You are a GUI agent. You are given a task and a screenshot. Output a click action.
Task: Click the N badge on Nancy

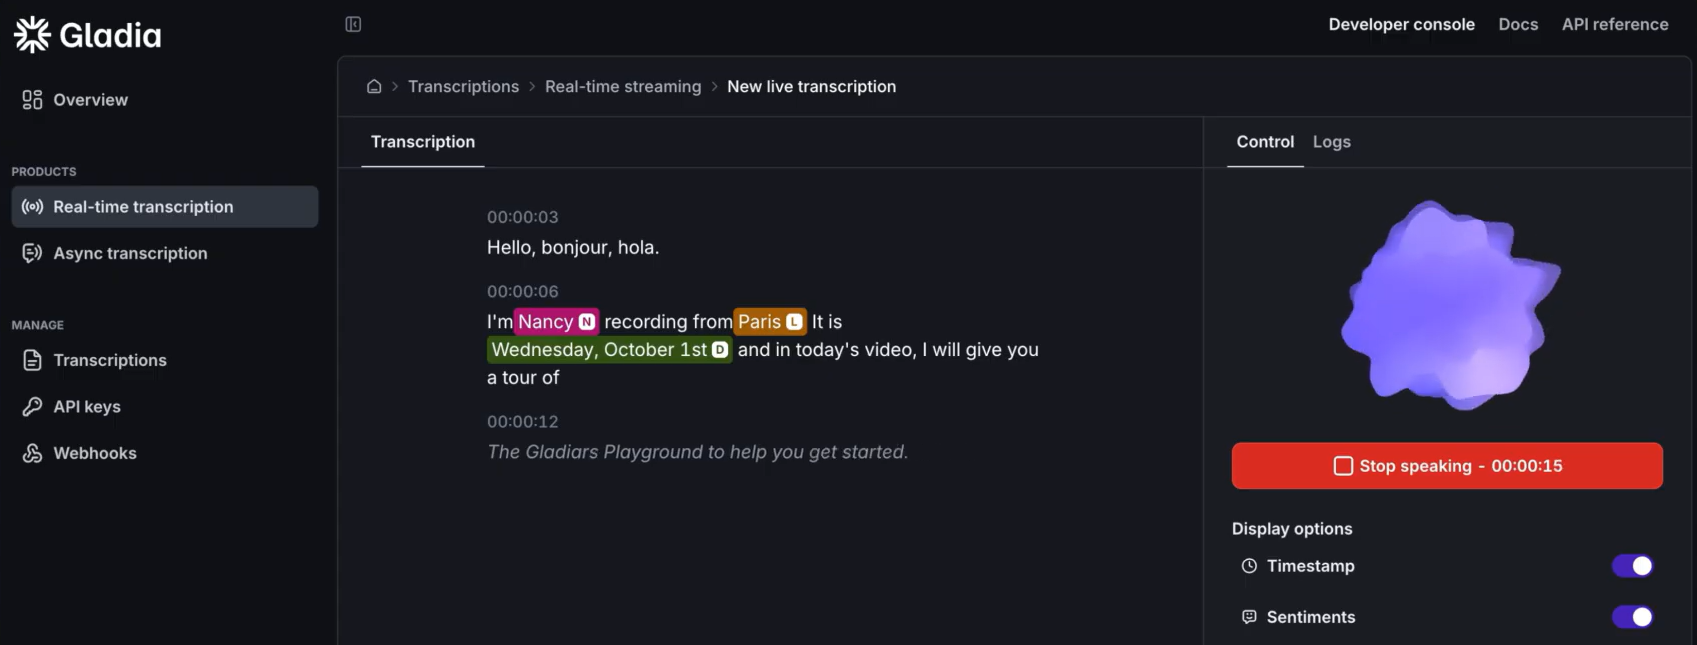(x=587, y=322)
